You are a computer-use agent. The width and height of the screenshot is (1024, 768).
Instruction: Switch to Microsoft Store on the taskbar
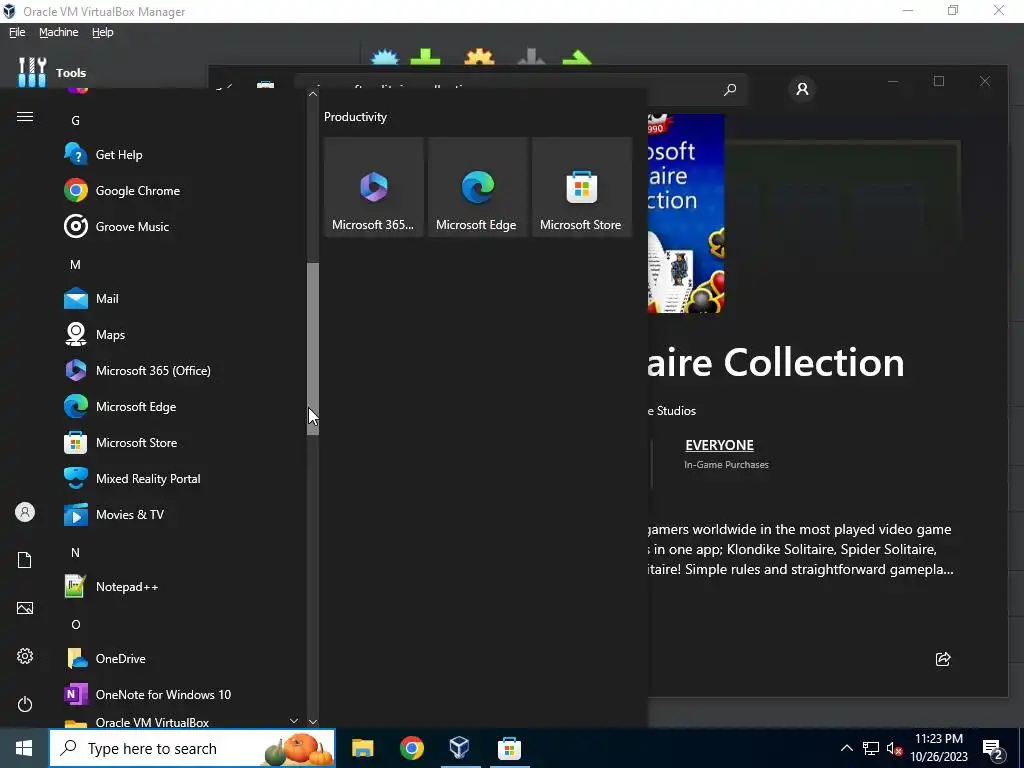509,748
